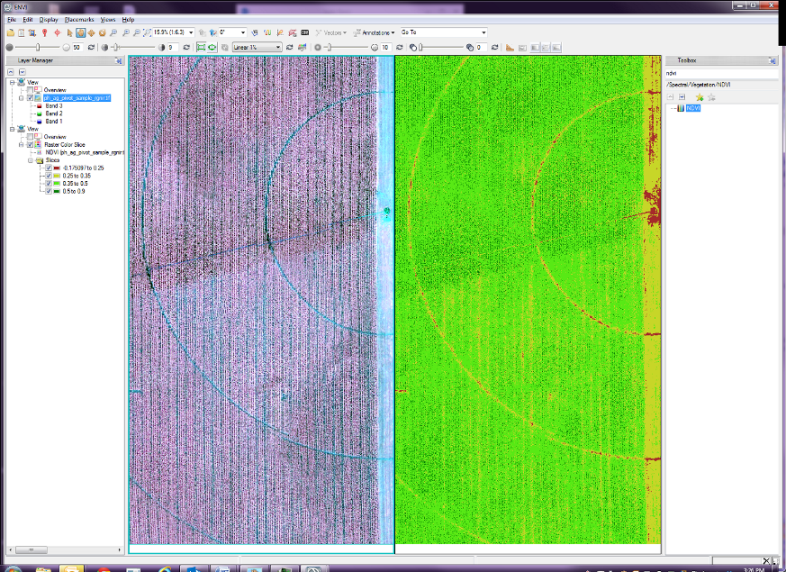
Task: Uncheck the Raster Color Slice layer
Action: click(x=30, y=144)
